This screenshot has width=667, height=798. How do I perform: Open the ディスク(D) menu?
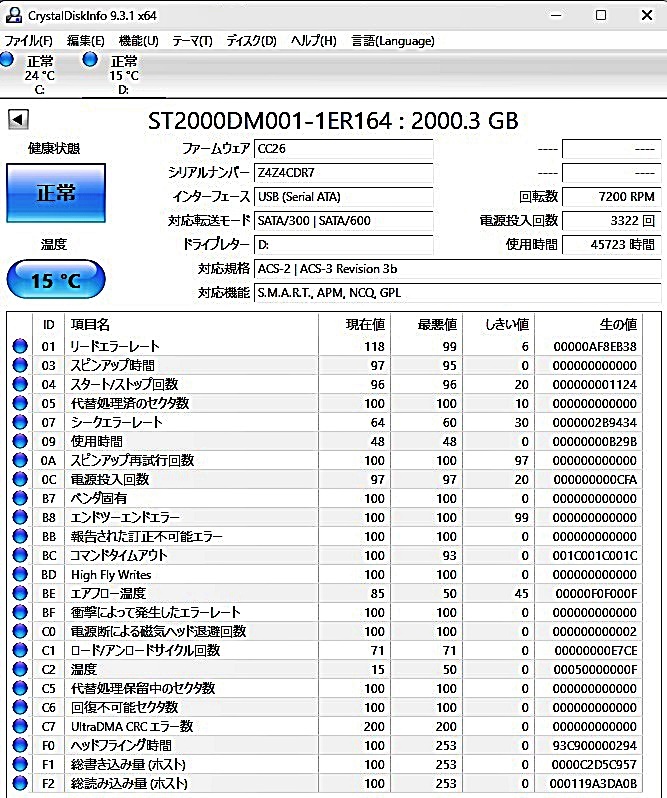(251, 41)
